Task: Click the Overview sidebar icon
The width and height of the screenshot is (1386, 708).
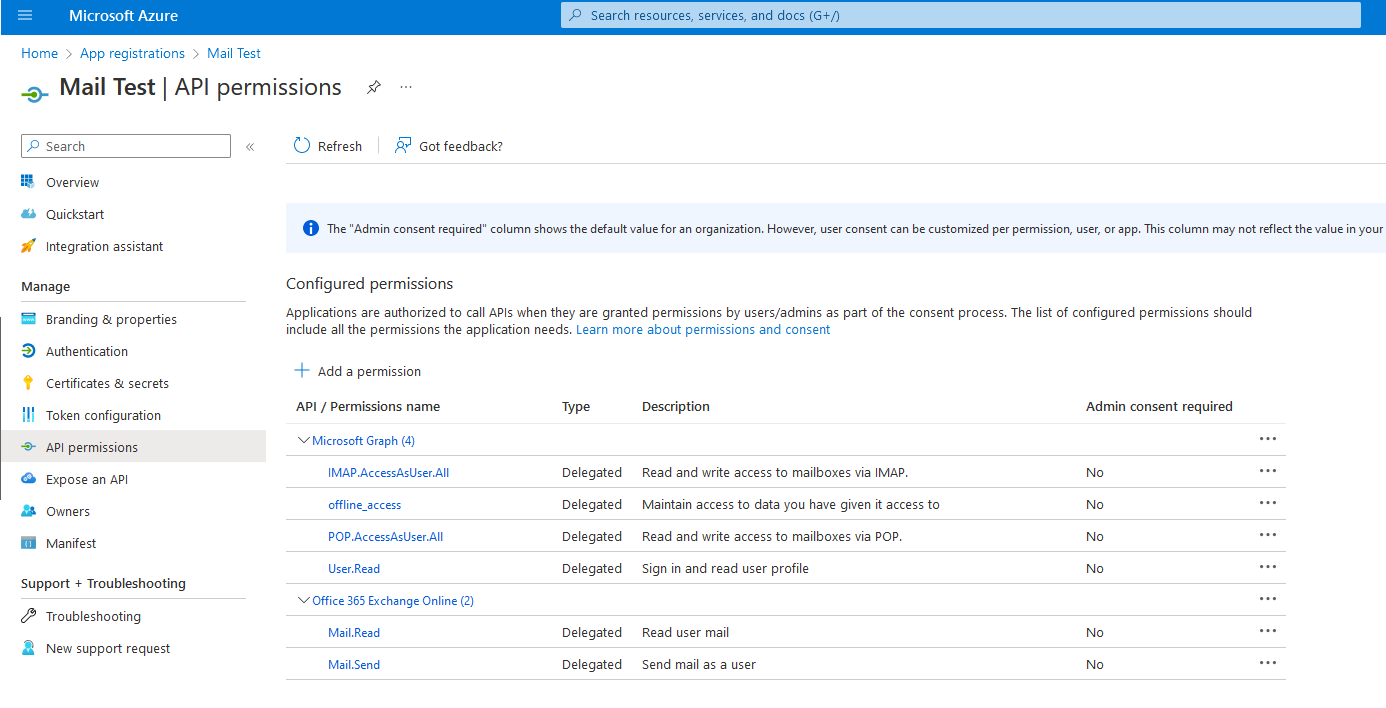Action: (x=28, y=182)
